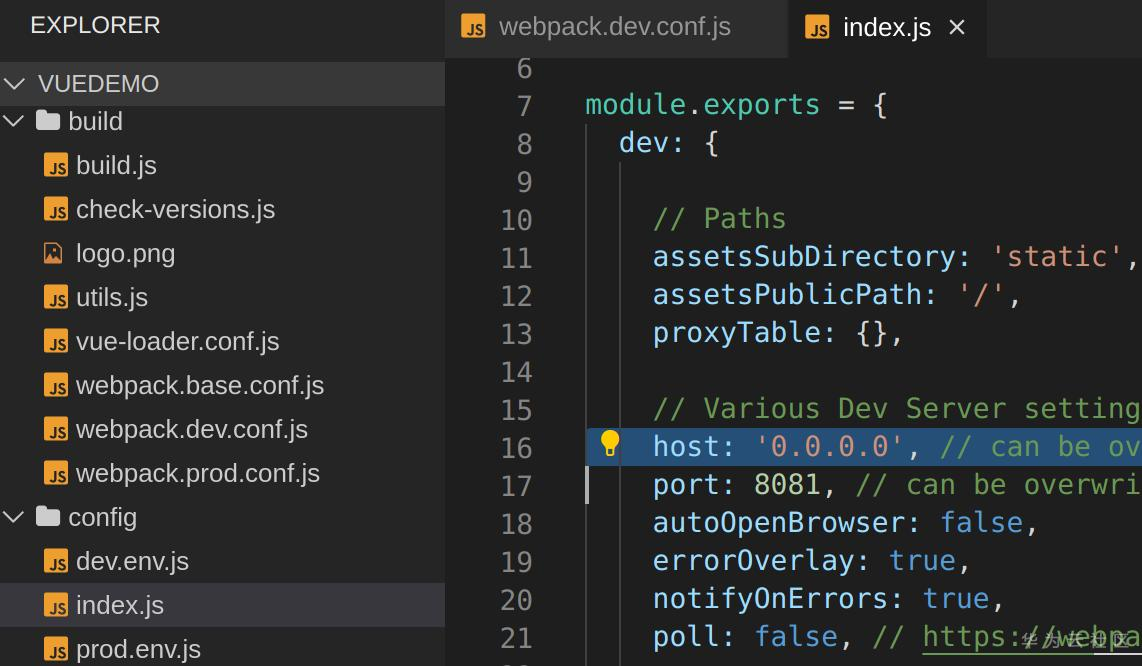Click line number 17 in gutter

(516, 485)
